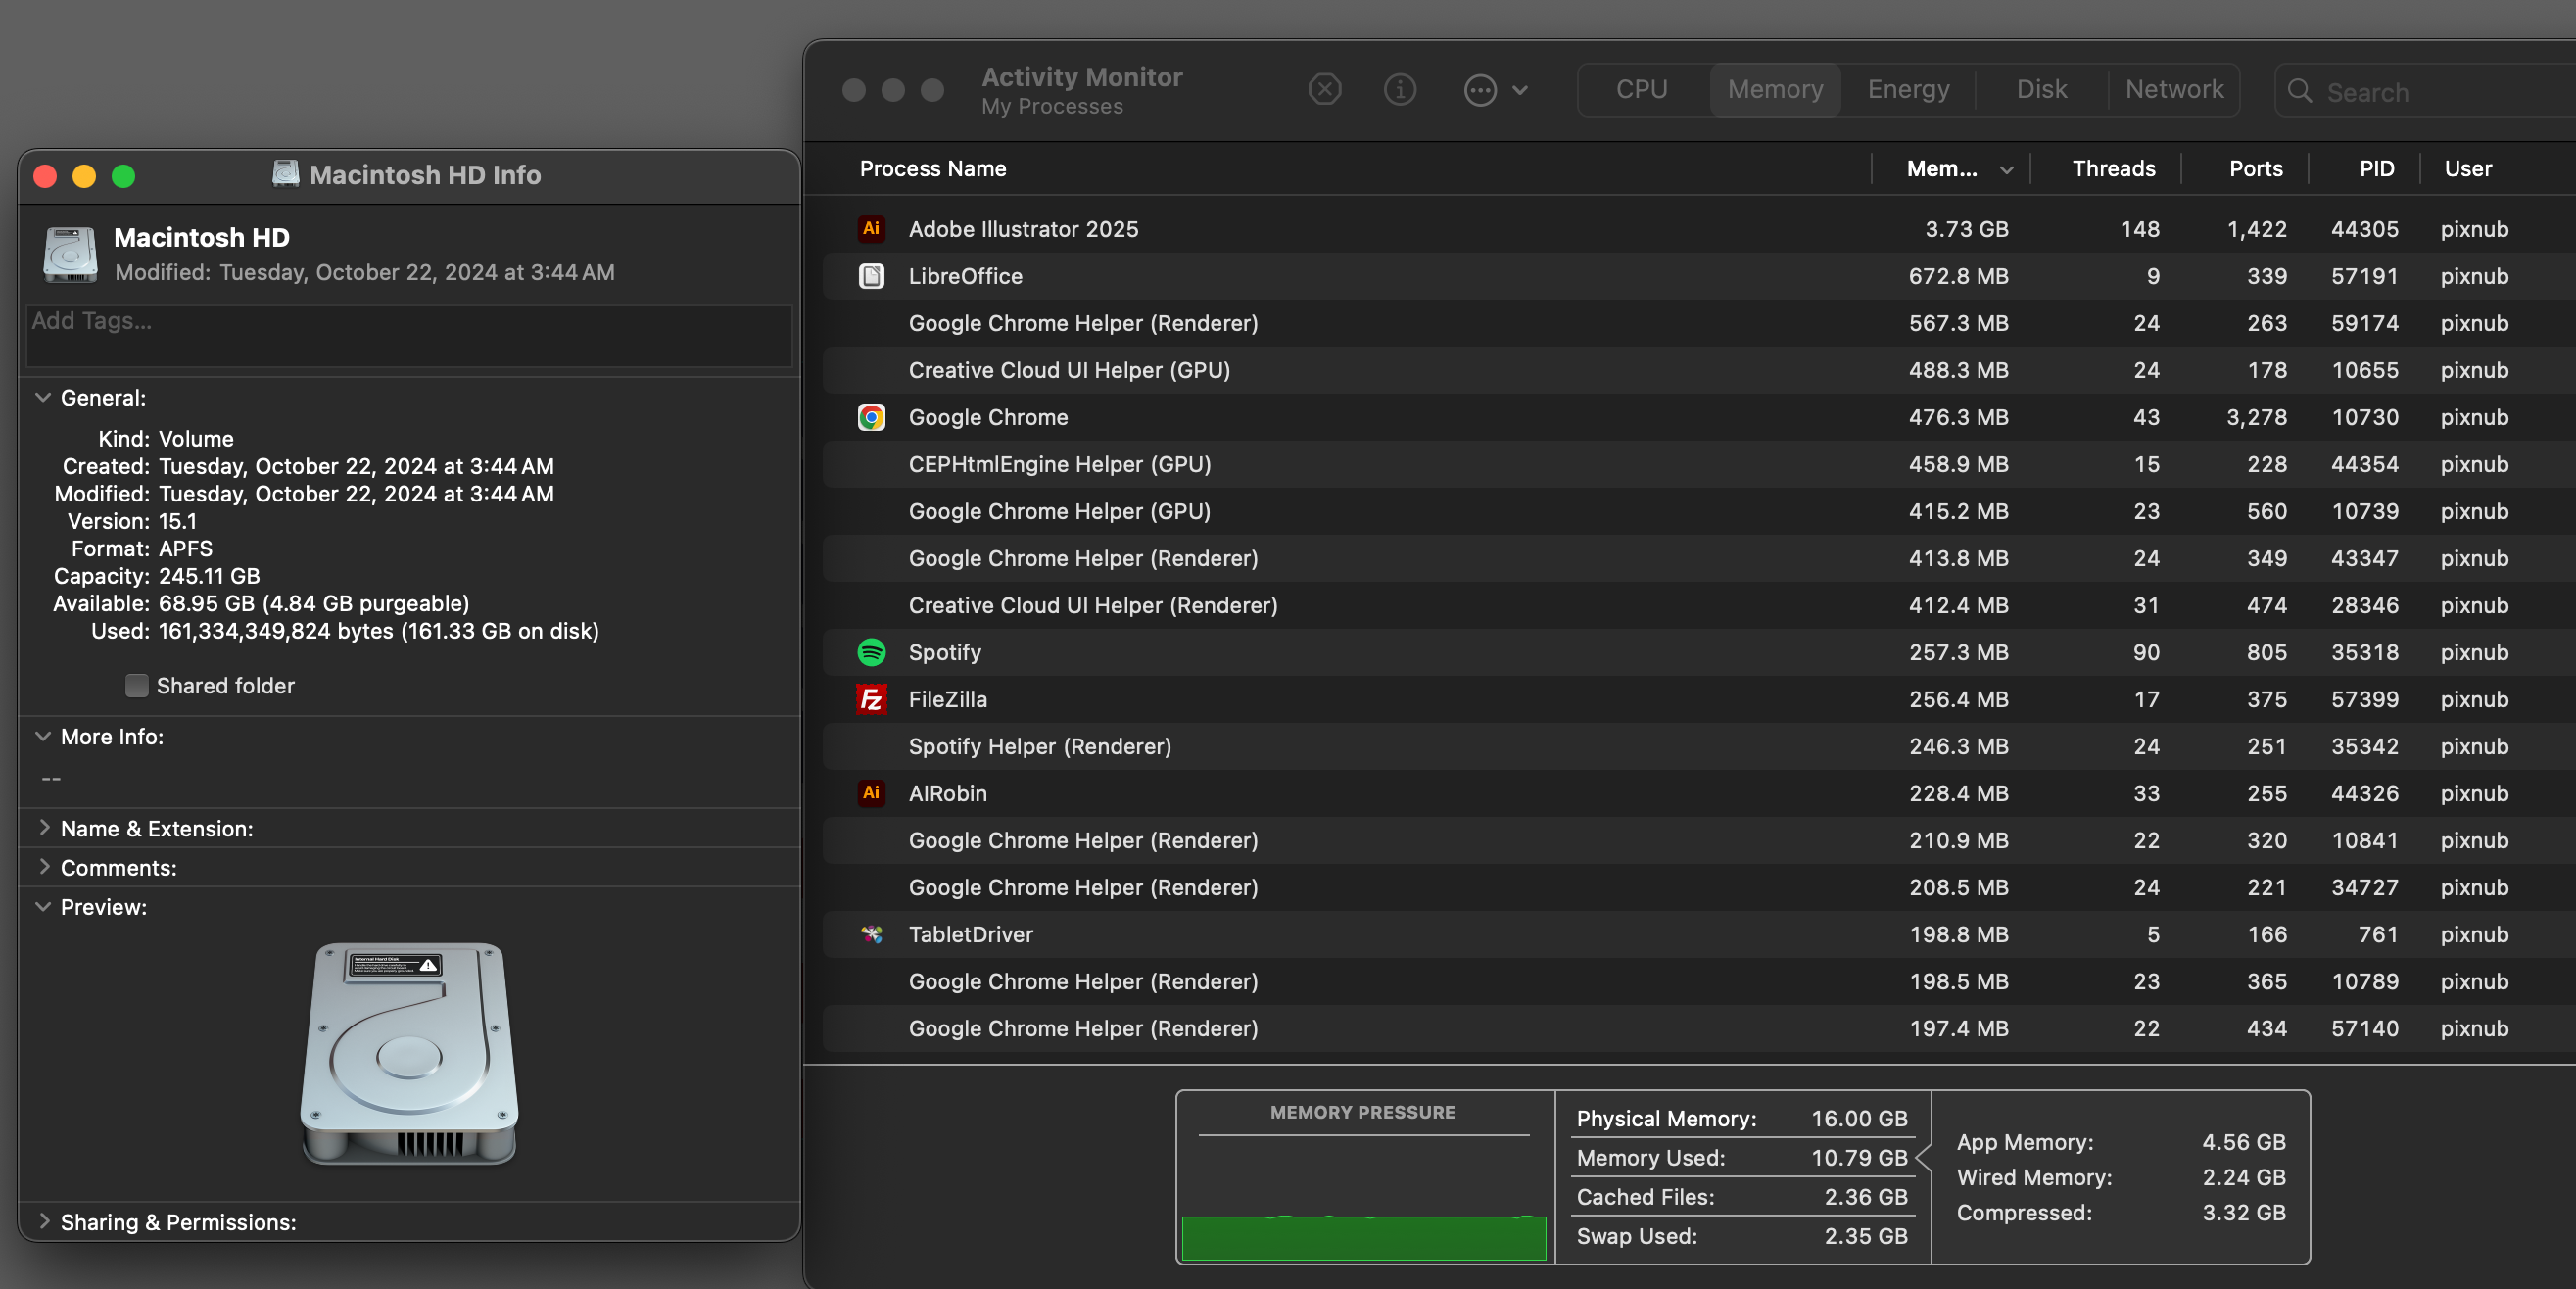Screen dimensions: 2576x1289
Task: Collapse the More Info section
Action: pyautogui.click(x=43, y=736)
